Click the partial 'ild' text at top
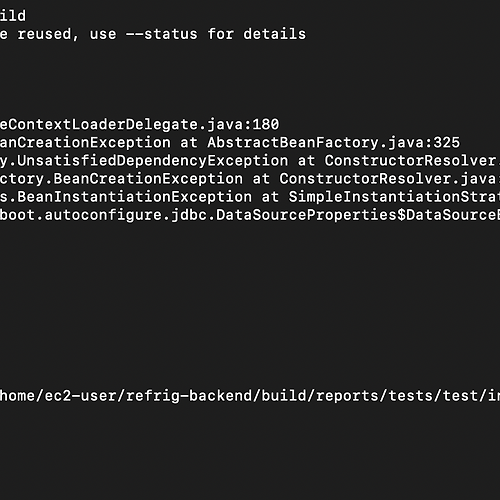This screenshot has height=500, width=500. (x=13, y=16)
